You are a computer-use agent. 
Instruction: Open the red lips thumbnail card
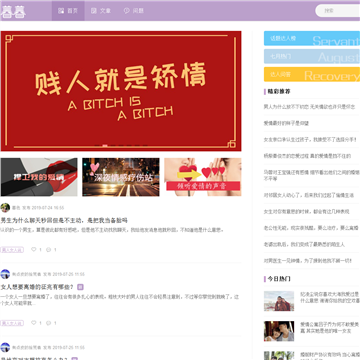pos(39,177)
